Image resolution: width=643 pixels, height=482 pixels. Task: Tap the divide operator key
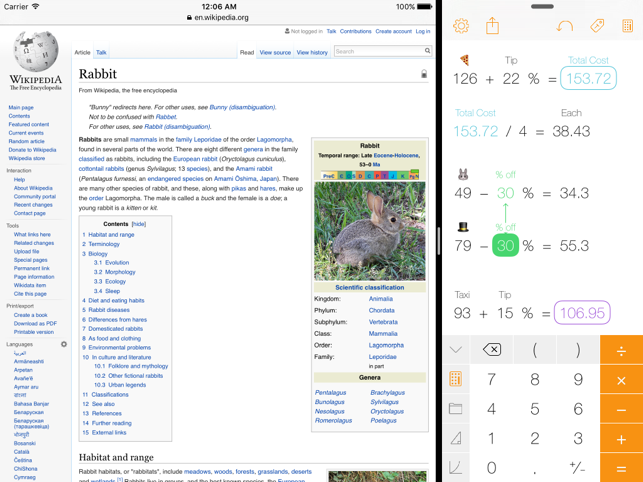[621, 350]
